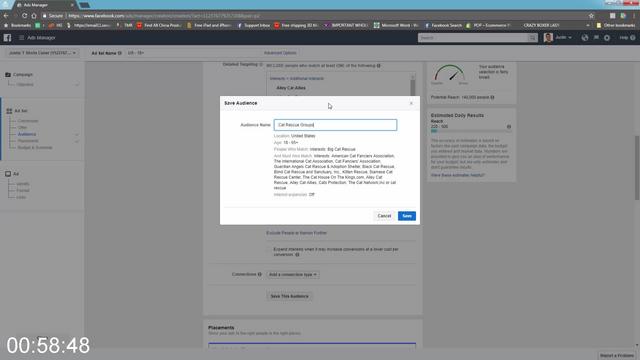
Task: Select Ad Set in the left sidebar
Action: coord(21,111)
